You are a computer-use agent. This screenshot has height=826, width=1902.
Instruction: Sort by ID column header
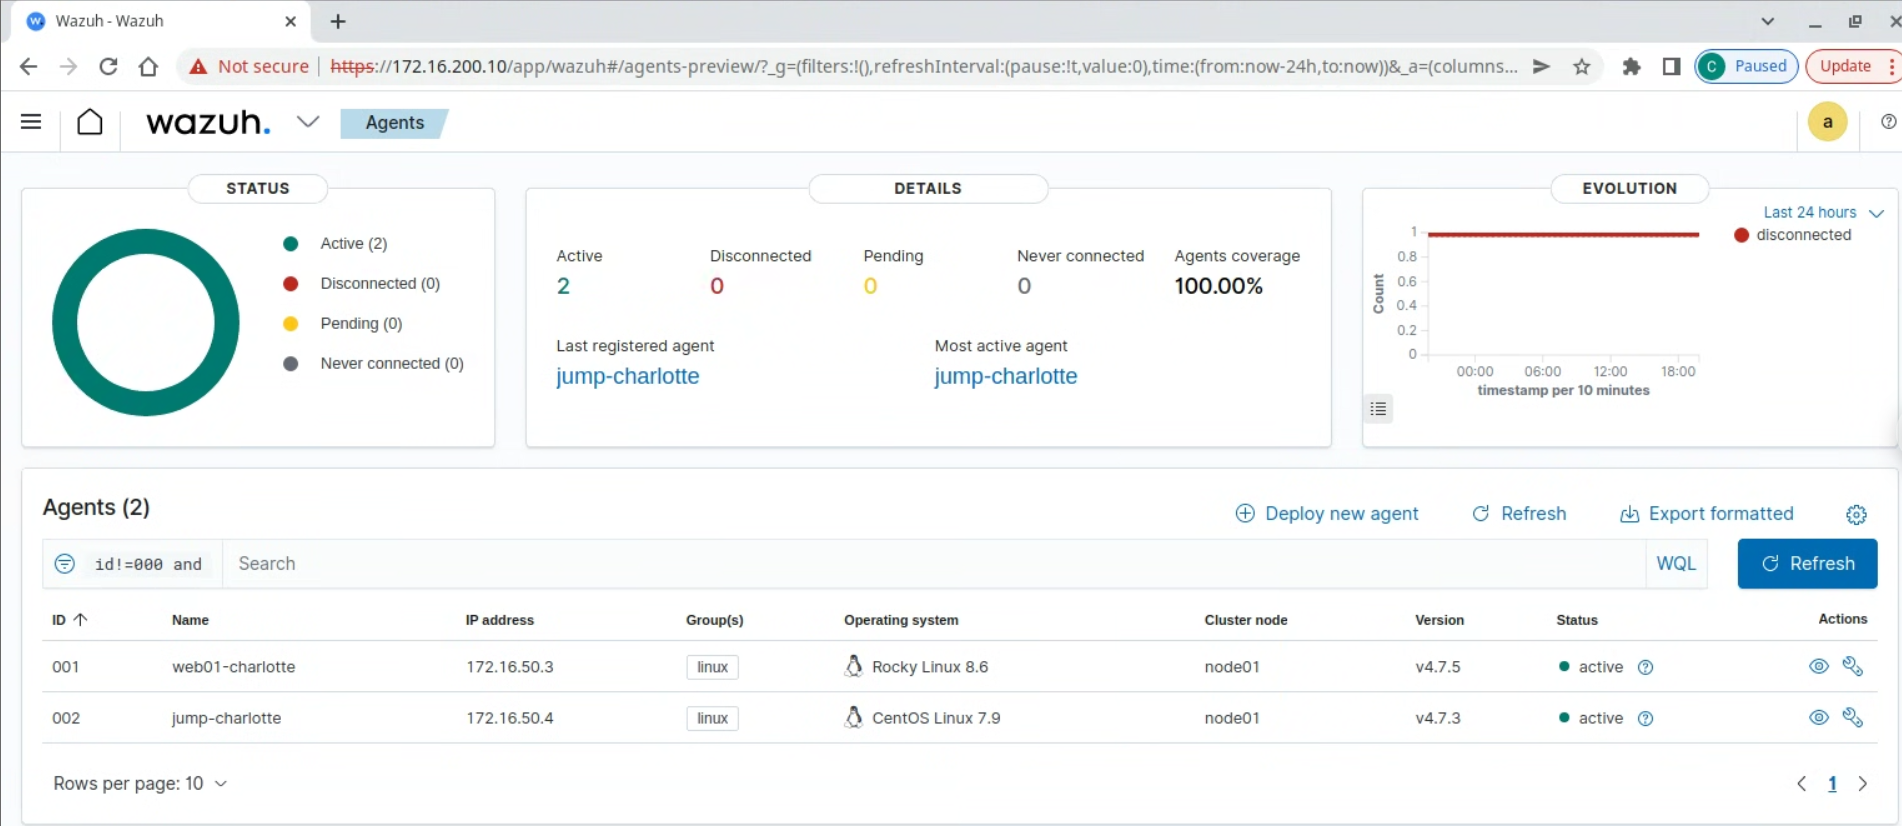tap(70, 620)
